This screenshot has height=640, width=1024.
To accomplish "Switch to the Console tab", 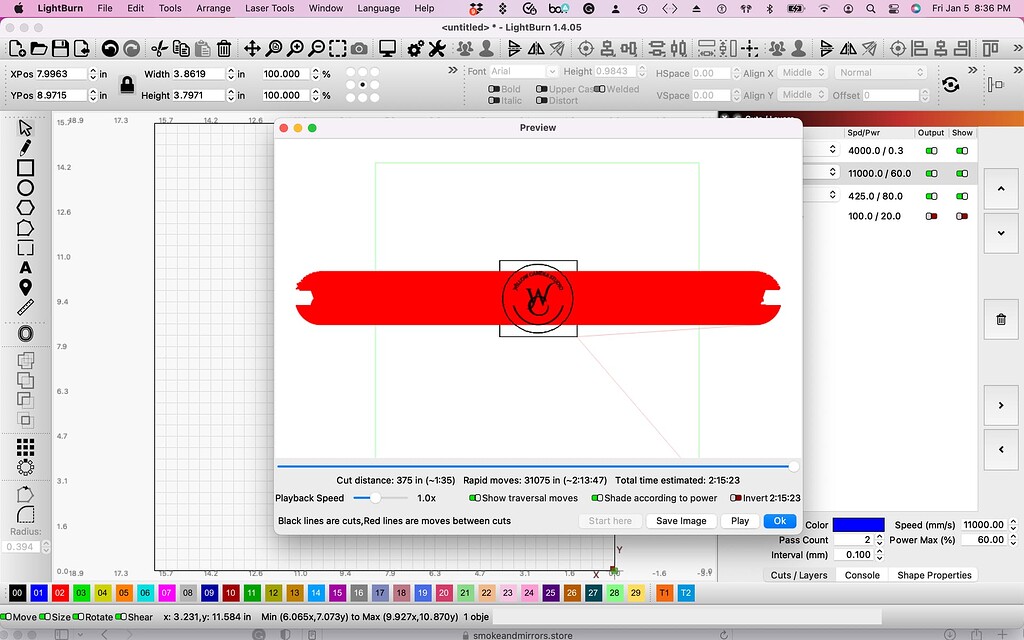I will pos(861,575).
